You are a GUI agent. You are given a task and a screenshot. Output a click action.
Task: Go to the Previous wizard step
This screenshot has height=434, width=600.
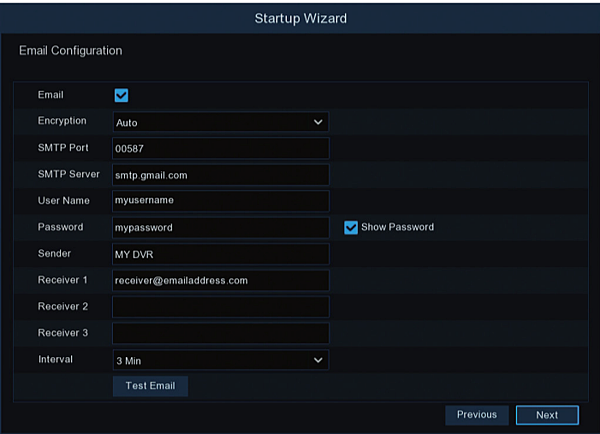tap(477, 415)
